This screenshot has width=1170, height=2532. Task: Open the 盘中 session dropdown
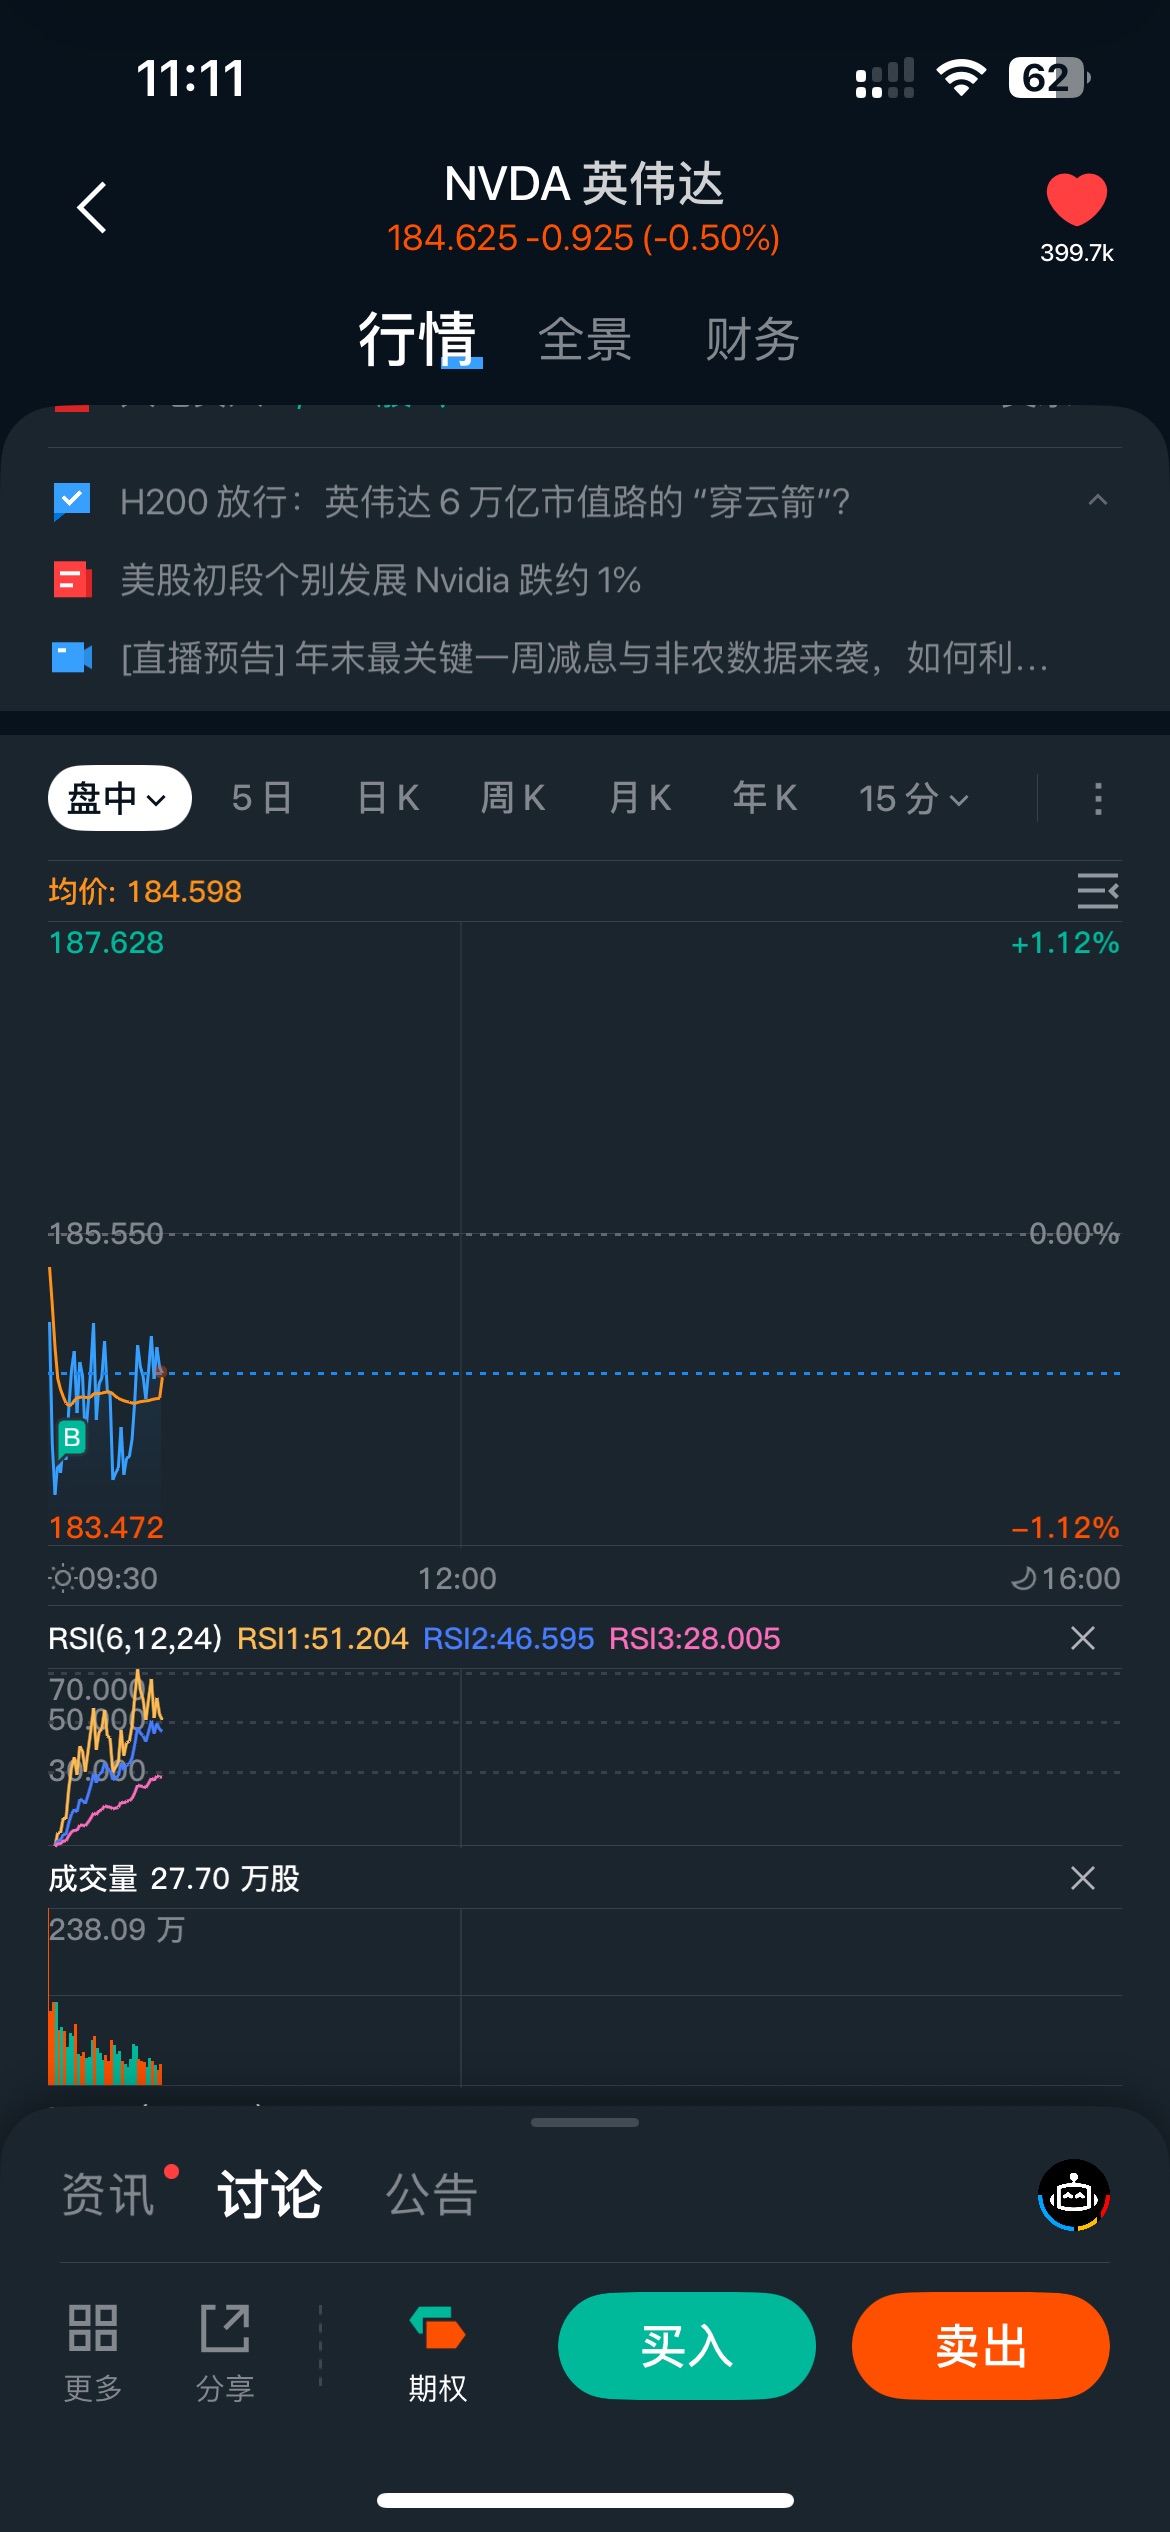tap(119, 798)
